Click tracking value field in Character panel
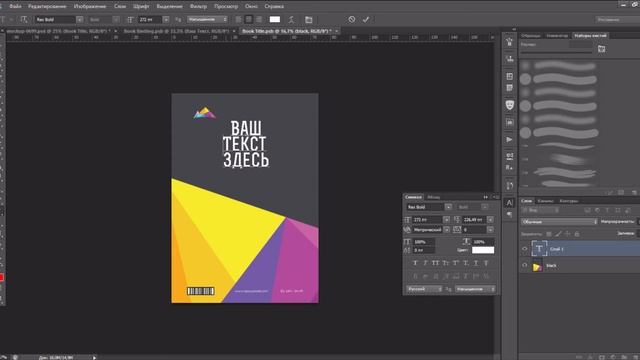 (474, 230)
